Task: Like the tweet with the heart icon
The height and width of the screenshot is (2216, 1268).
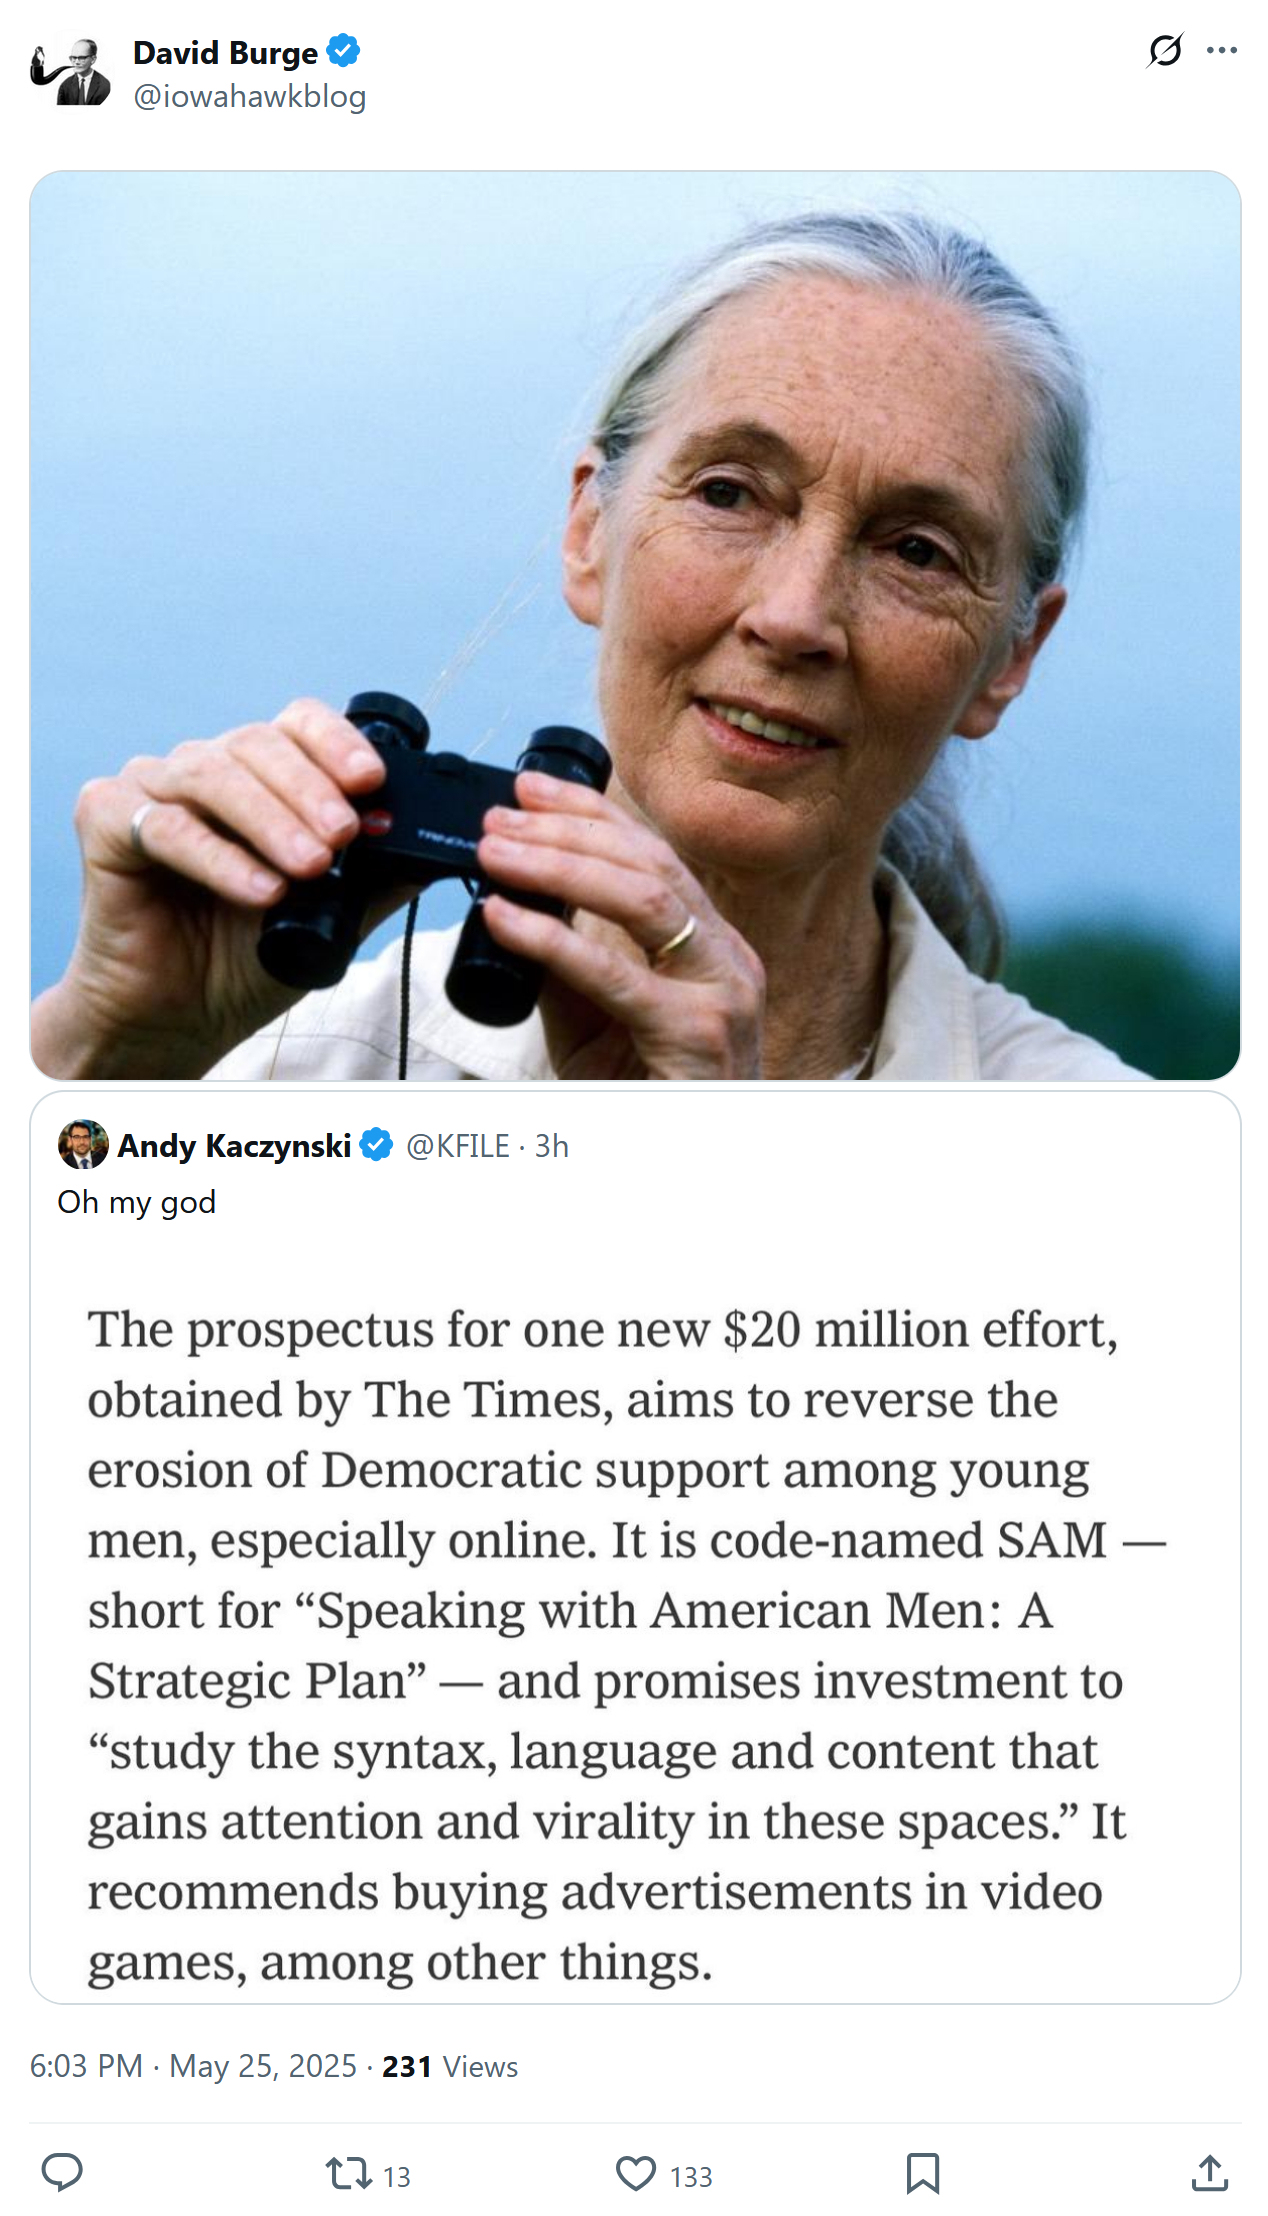Action: [x=635, y=2174]
